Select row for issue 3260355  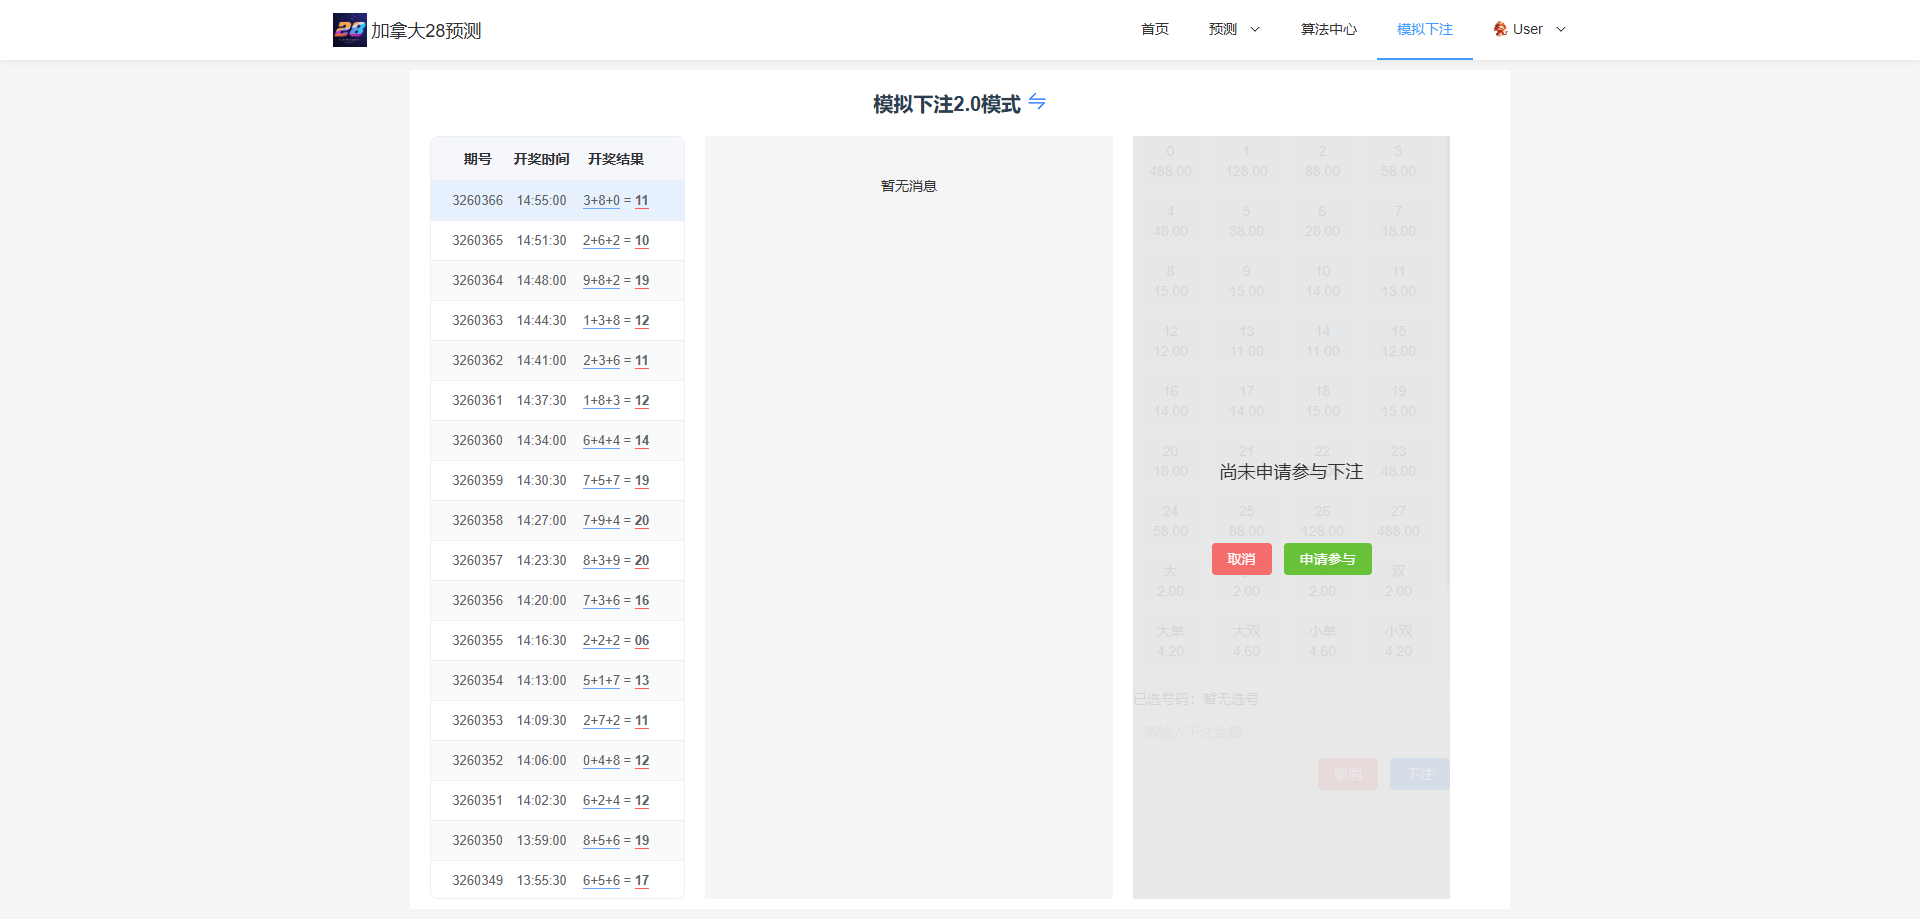557,640
